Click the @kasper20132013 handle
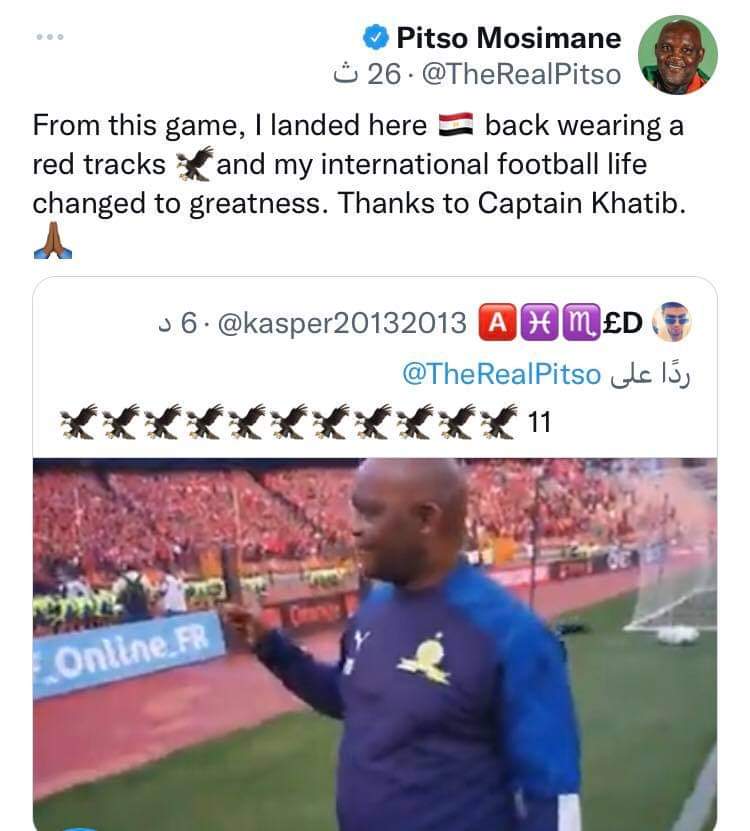750x831 pixels. (342, 323)
